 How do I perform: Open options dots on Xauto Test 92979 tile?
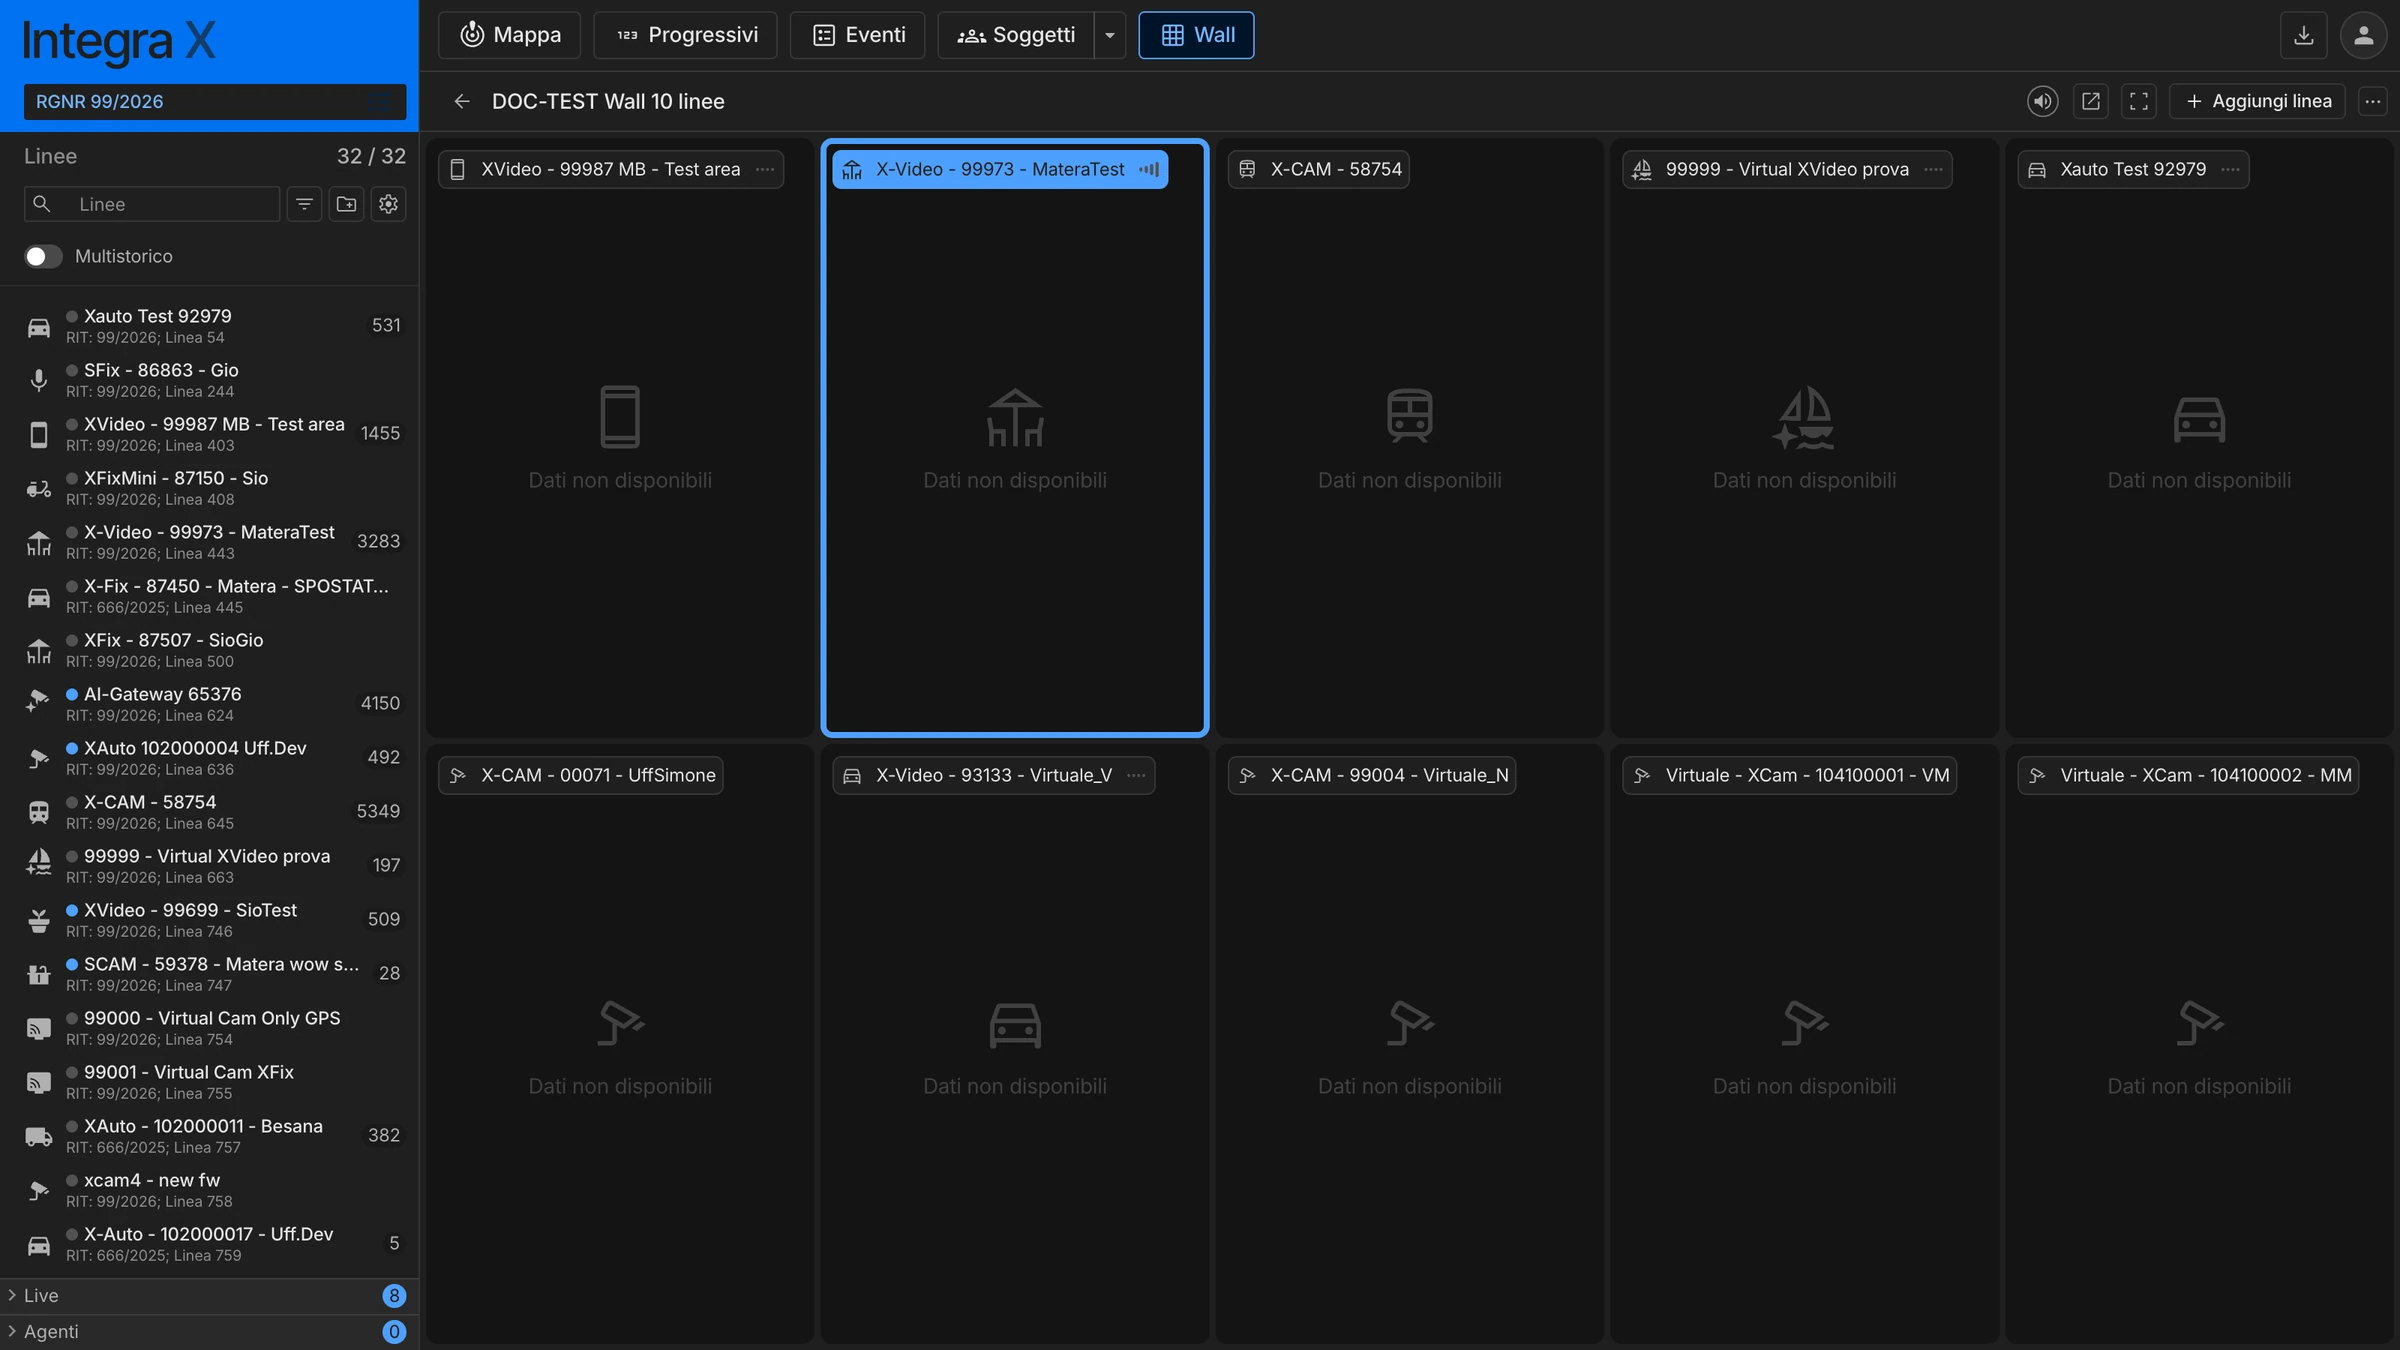pyautogui.click(x=2230, y=169)
